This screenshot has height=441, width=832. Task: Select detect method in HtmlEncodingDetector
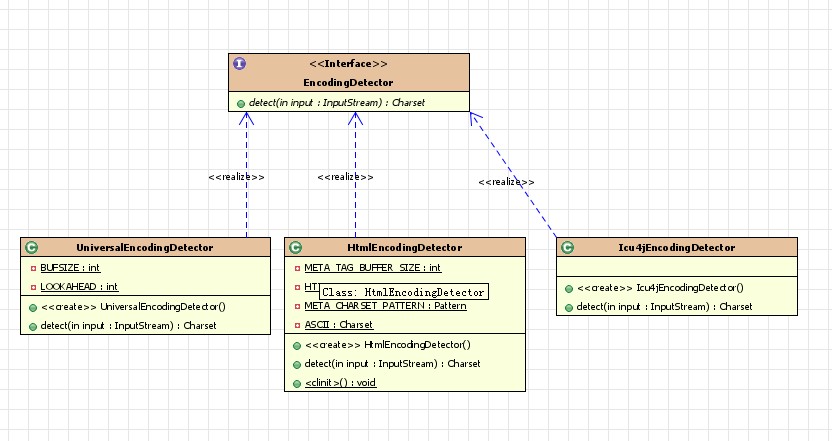(x=393, y=364)
